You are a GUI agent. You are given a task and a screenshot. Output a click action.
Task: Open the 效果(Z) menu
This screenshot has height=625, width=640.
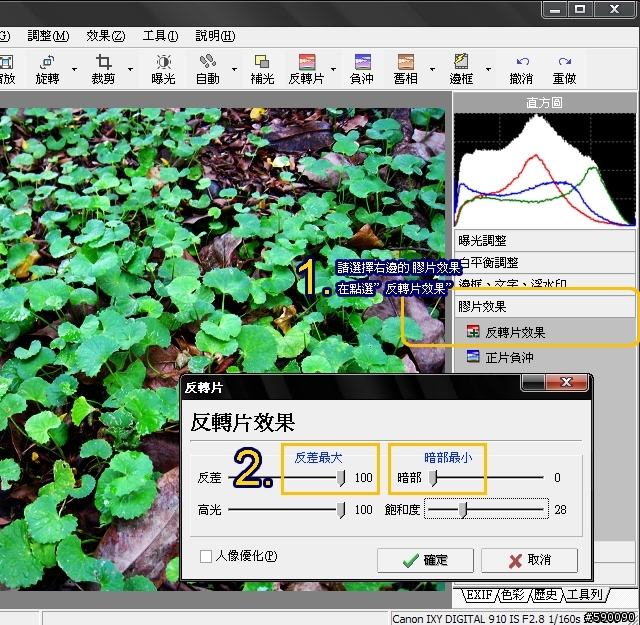[105, 36]
